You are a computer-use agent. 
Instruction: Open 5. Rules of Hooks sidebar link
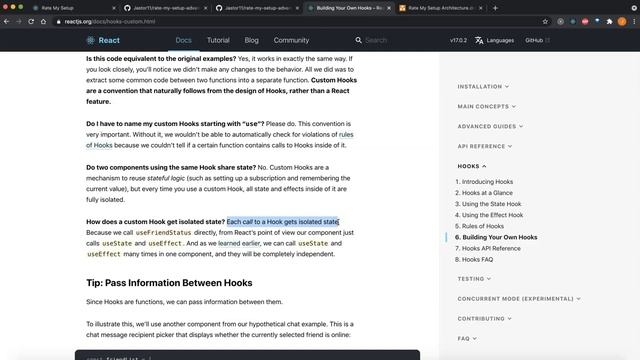coord(480,226)
